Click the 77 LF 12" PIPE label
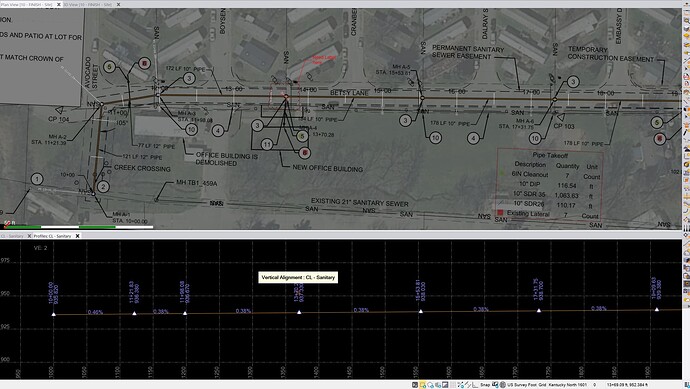690x389 pixels. click(157, 146)
